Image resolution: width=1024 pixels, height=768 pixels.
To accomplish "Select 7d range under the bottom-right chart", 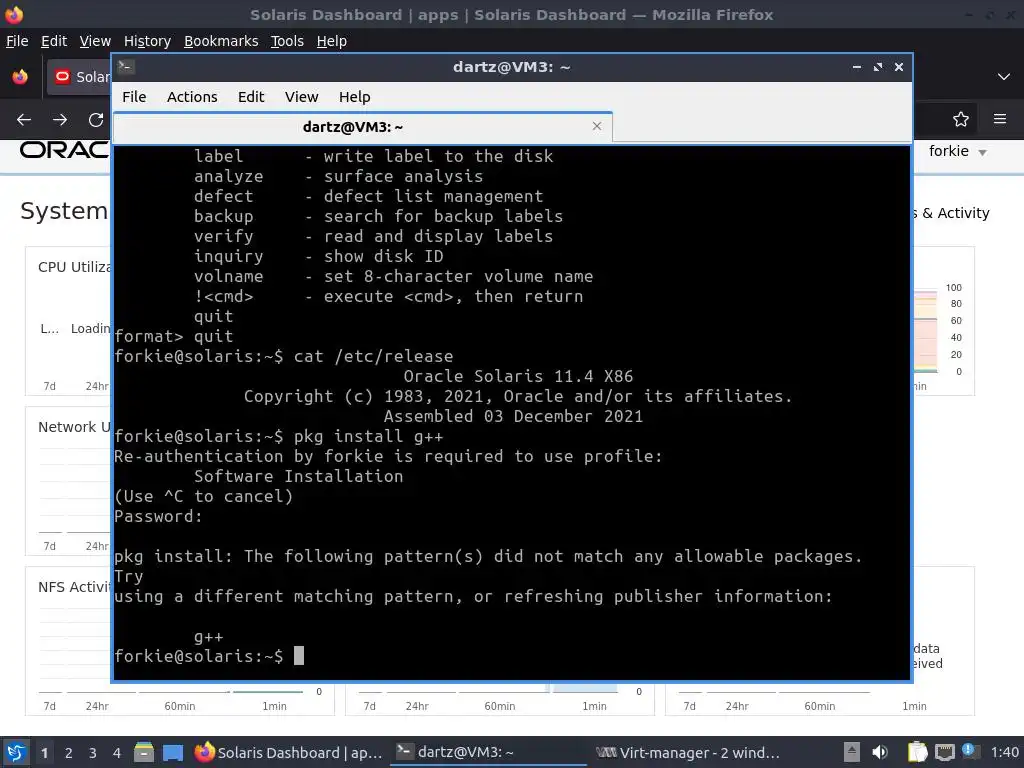I will pos(689,706).
